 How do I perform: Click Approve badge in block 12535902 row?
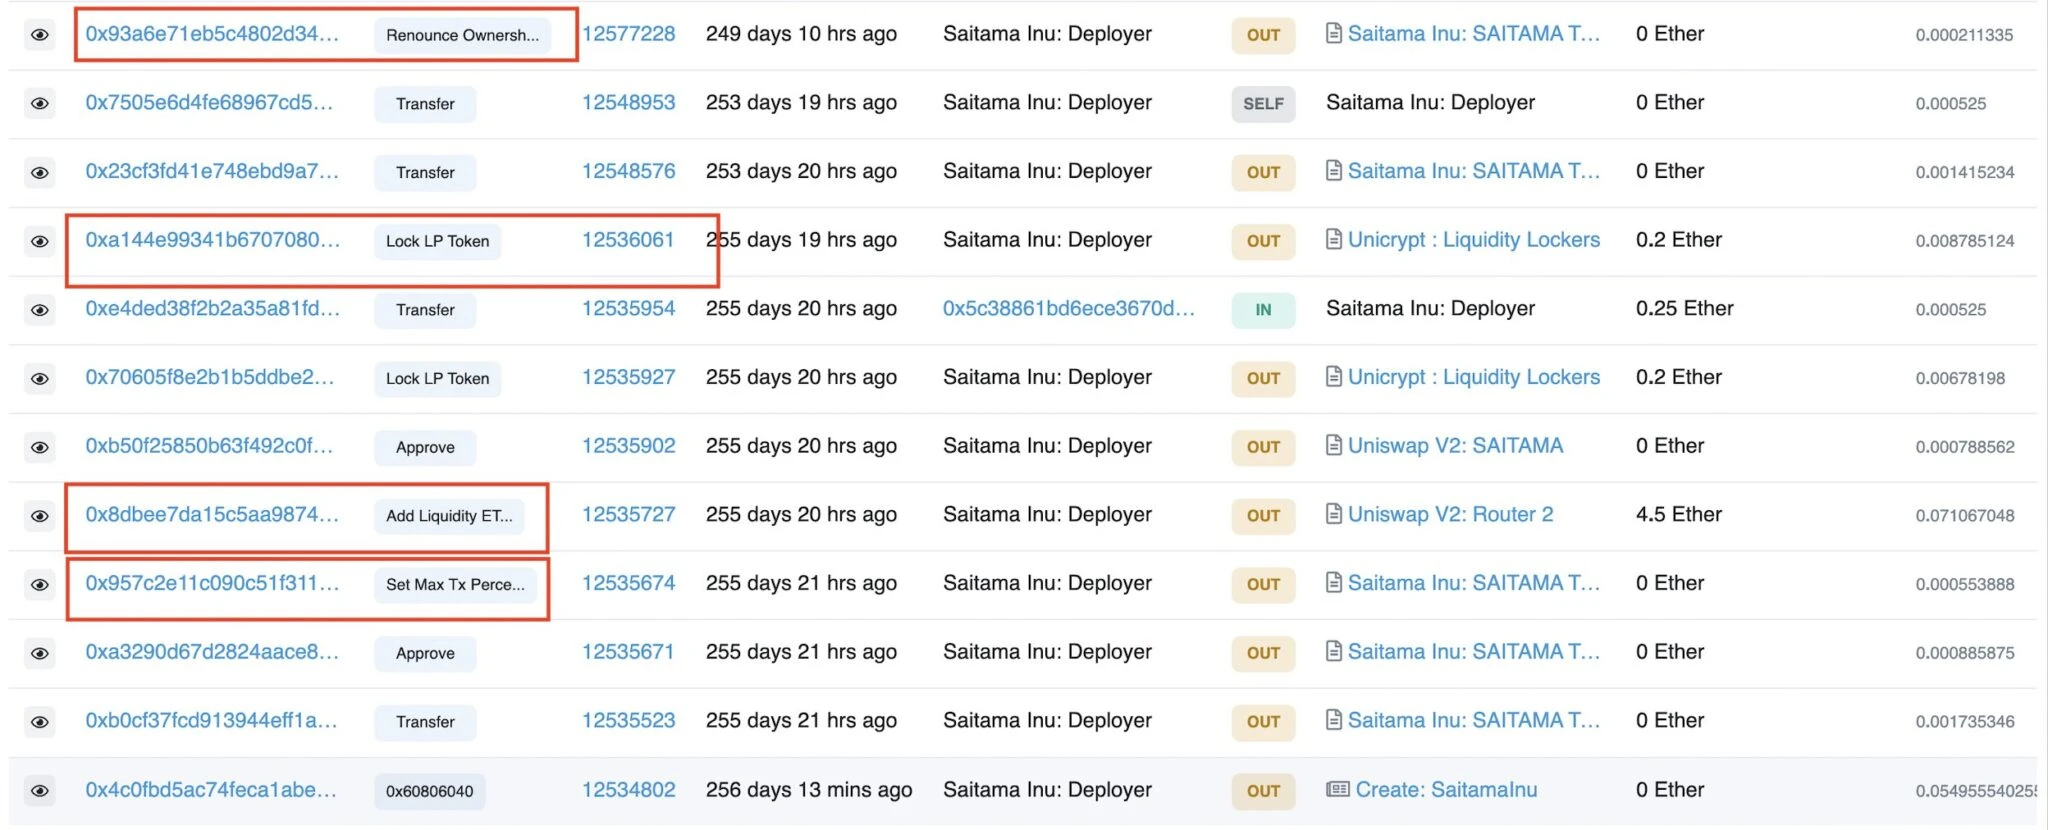coord(425,447)
